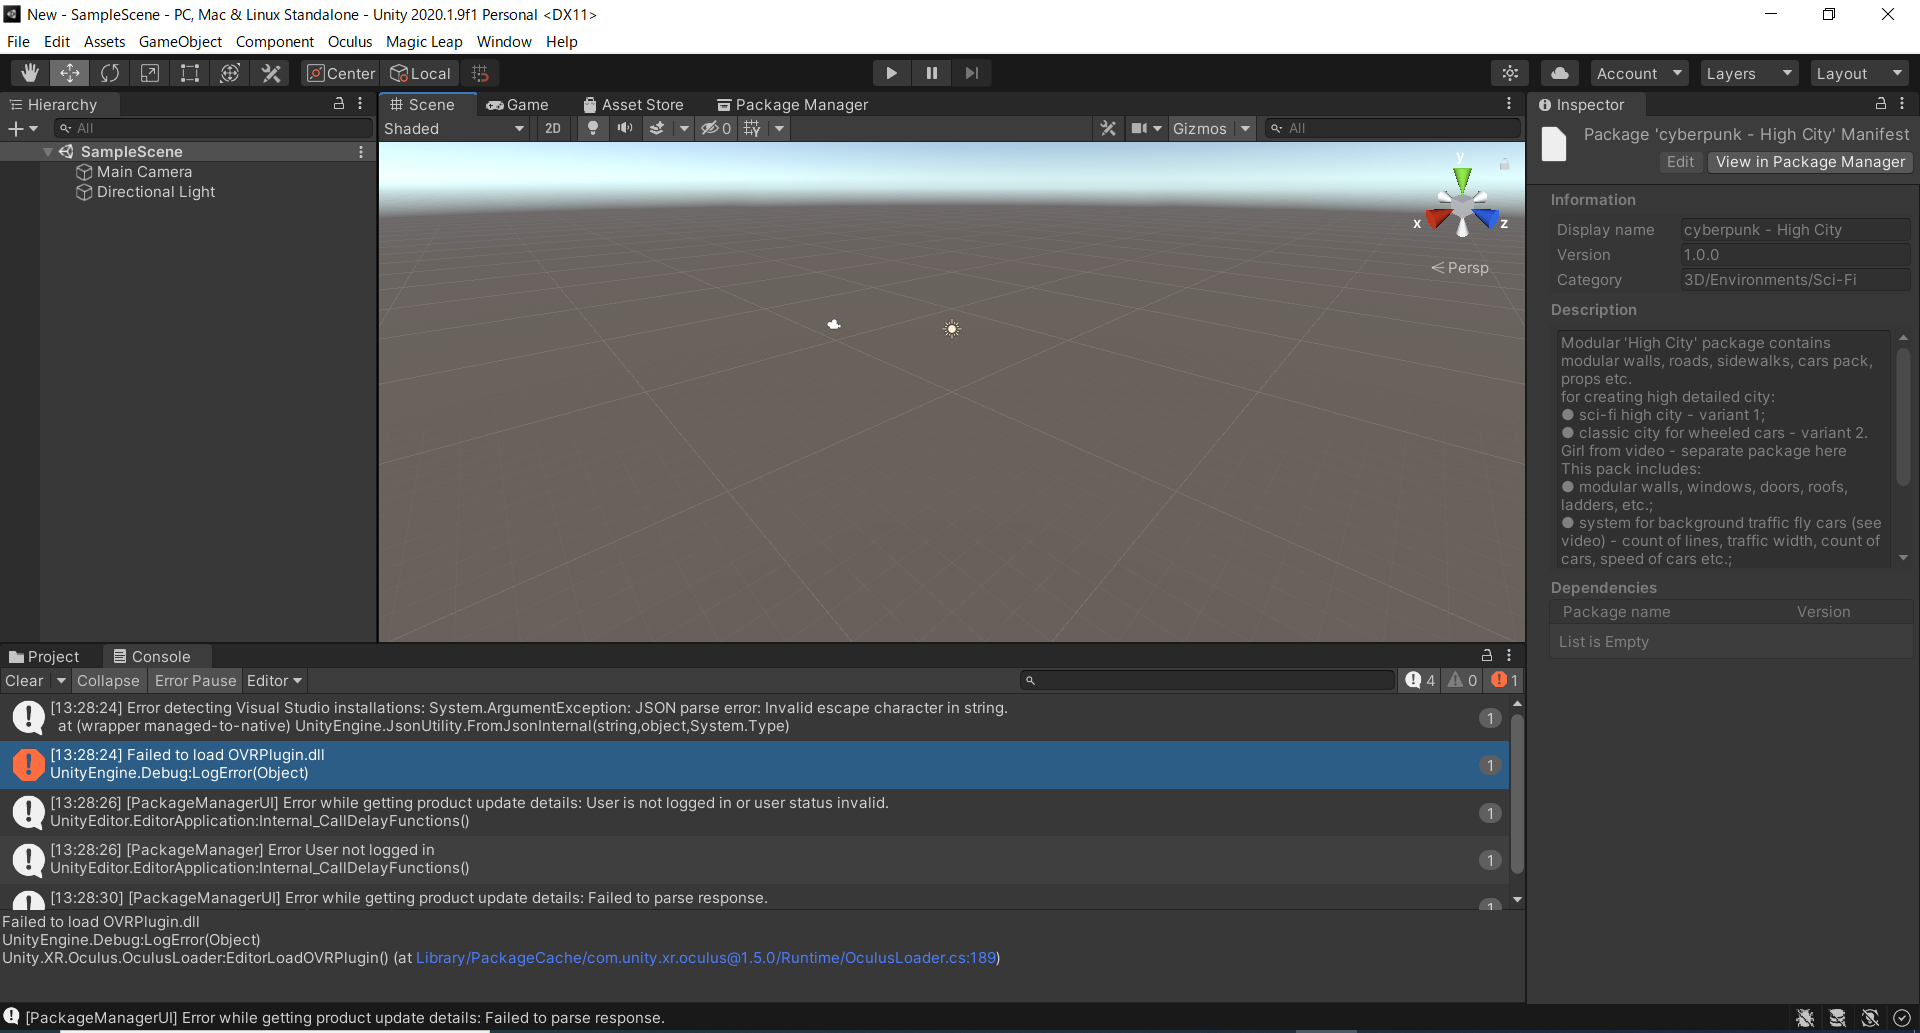Toggle info messages count filter
Viewport: 1920px width, 1033px height.
pos(1420,681)
